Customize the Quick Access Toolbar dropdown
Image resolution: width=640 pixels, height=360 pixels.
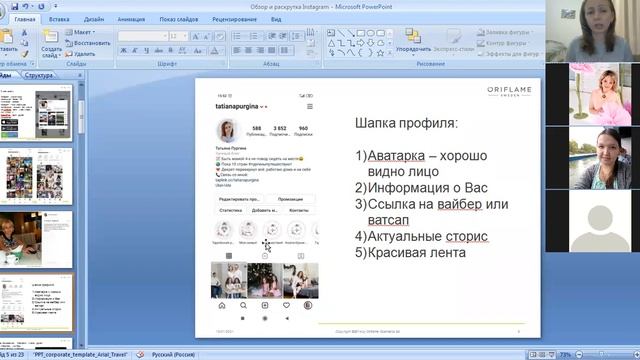(x=56, y=6)
